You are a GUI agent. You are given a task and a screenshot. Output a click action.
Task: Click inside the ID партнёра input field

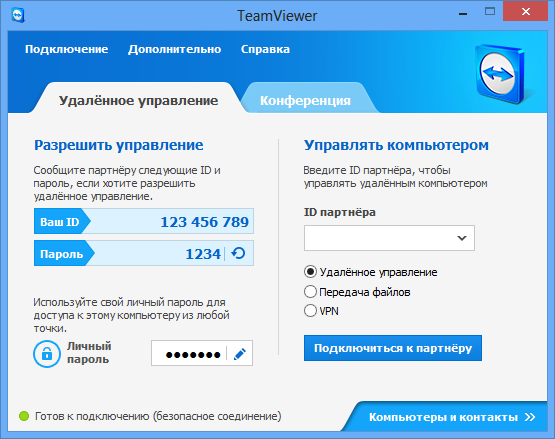380,238
